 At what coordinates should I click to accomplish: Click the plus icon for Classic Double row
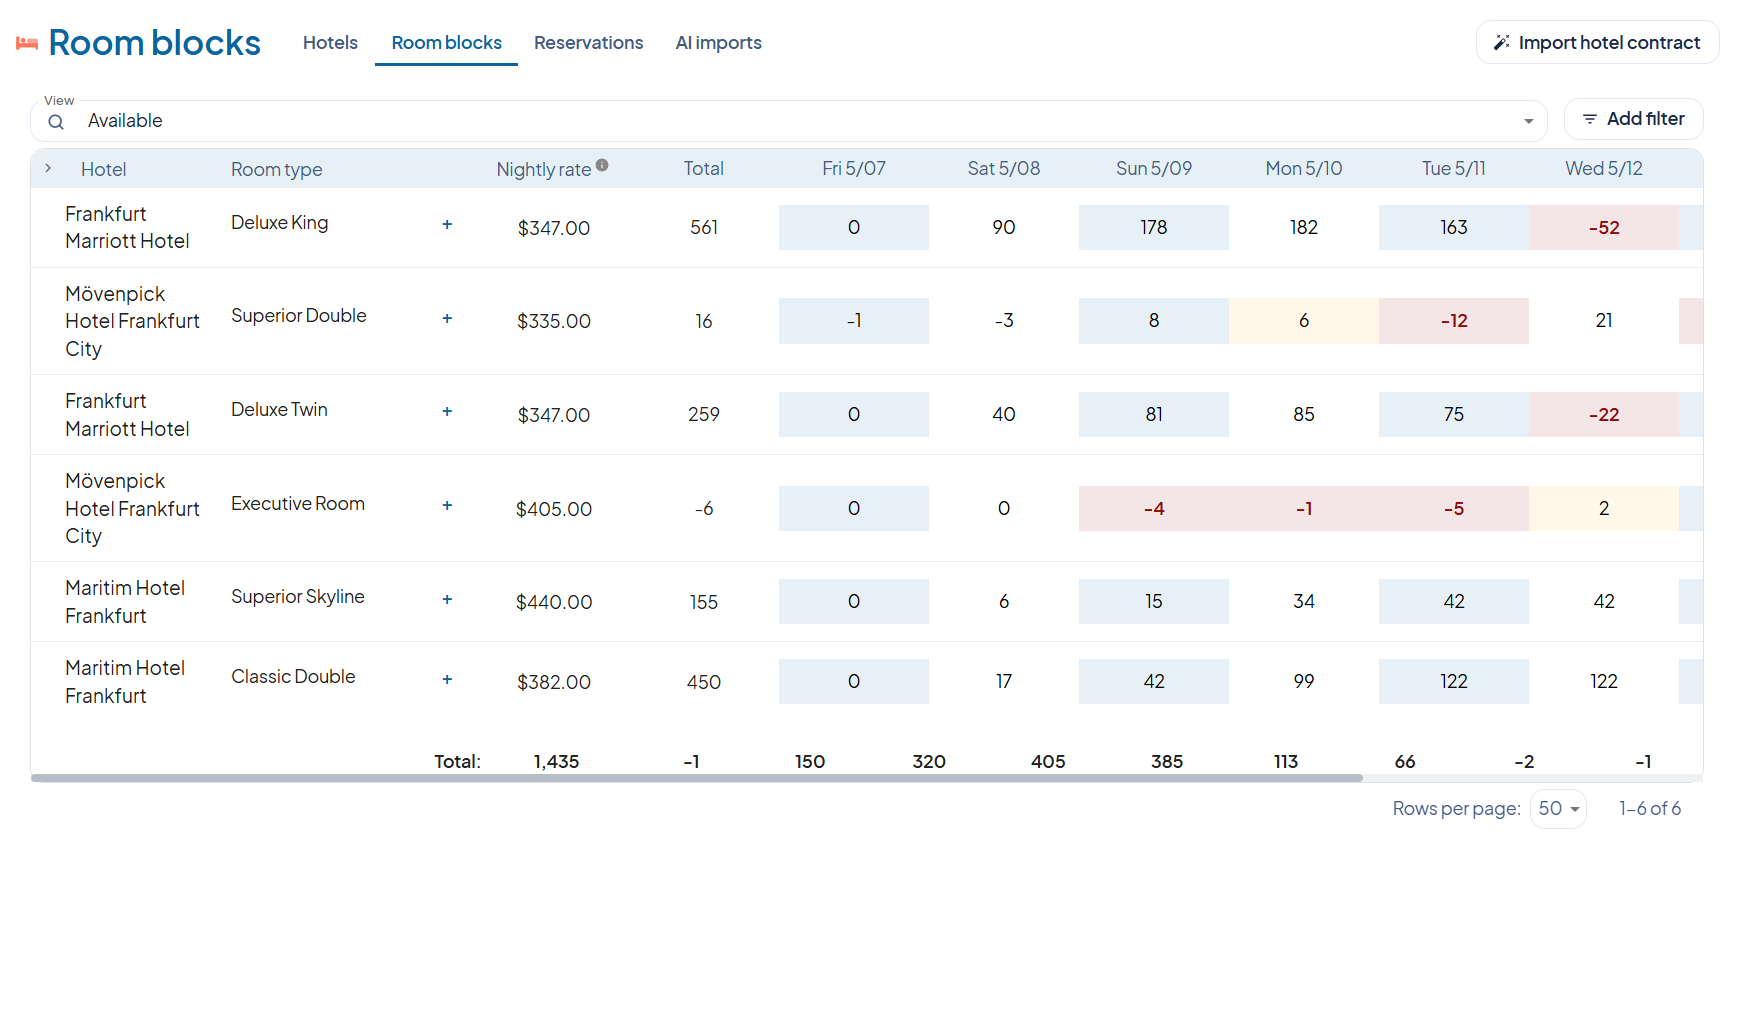pyautogui.click(x=447, y=679)
